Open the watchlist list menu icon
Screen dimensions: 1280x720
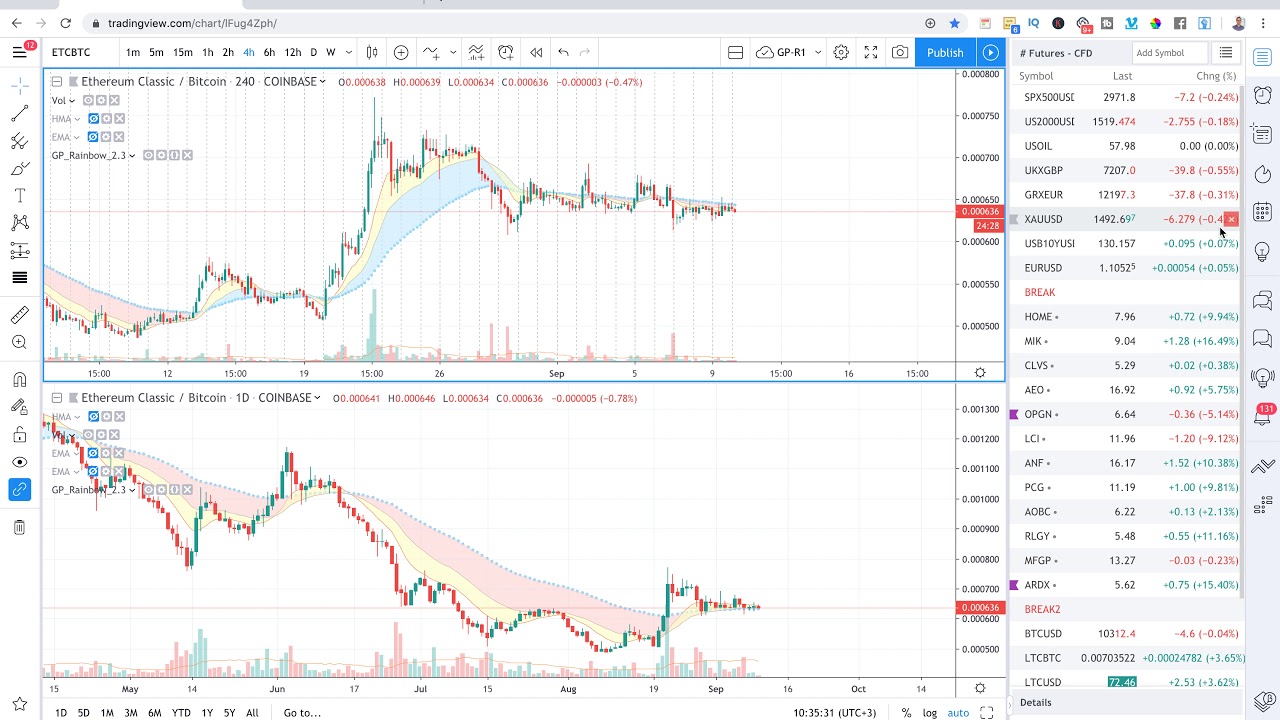tap(1225, 52)
